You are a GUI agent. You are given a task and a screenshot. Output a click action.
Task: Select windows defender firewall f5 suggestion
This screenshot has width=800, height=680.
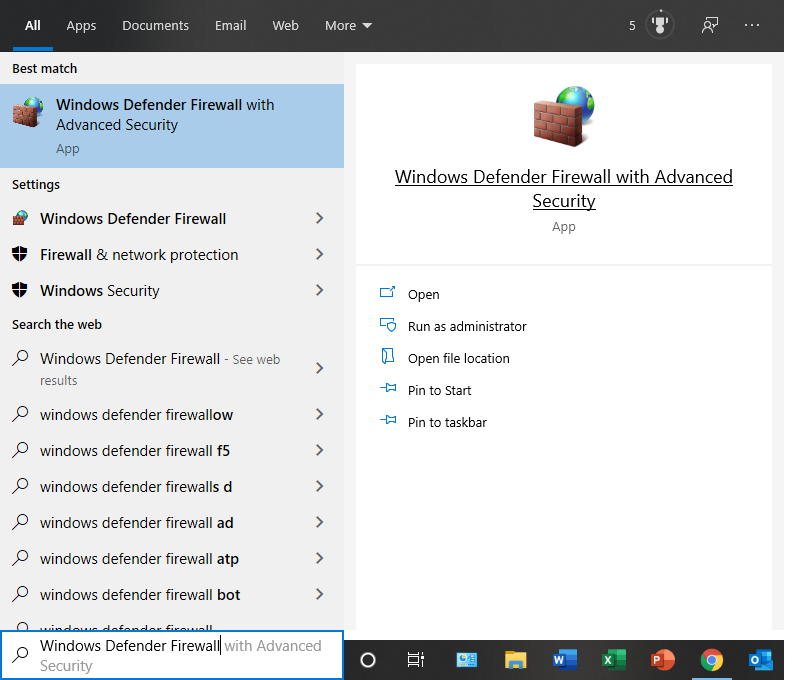[152, 450]
